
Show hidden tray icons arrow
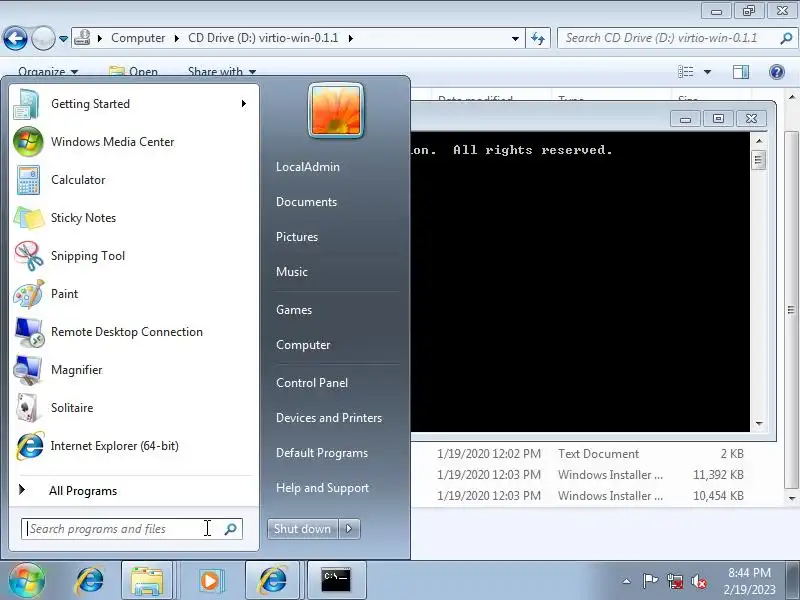pyautogui.click(x=627, y=581)
